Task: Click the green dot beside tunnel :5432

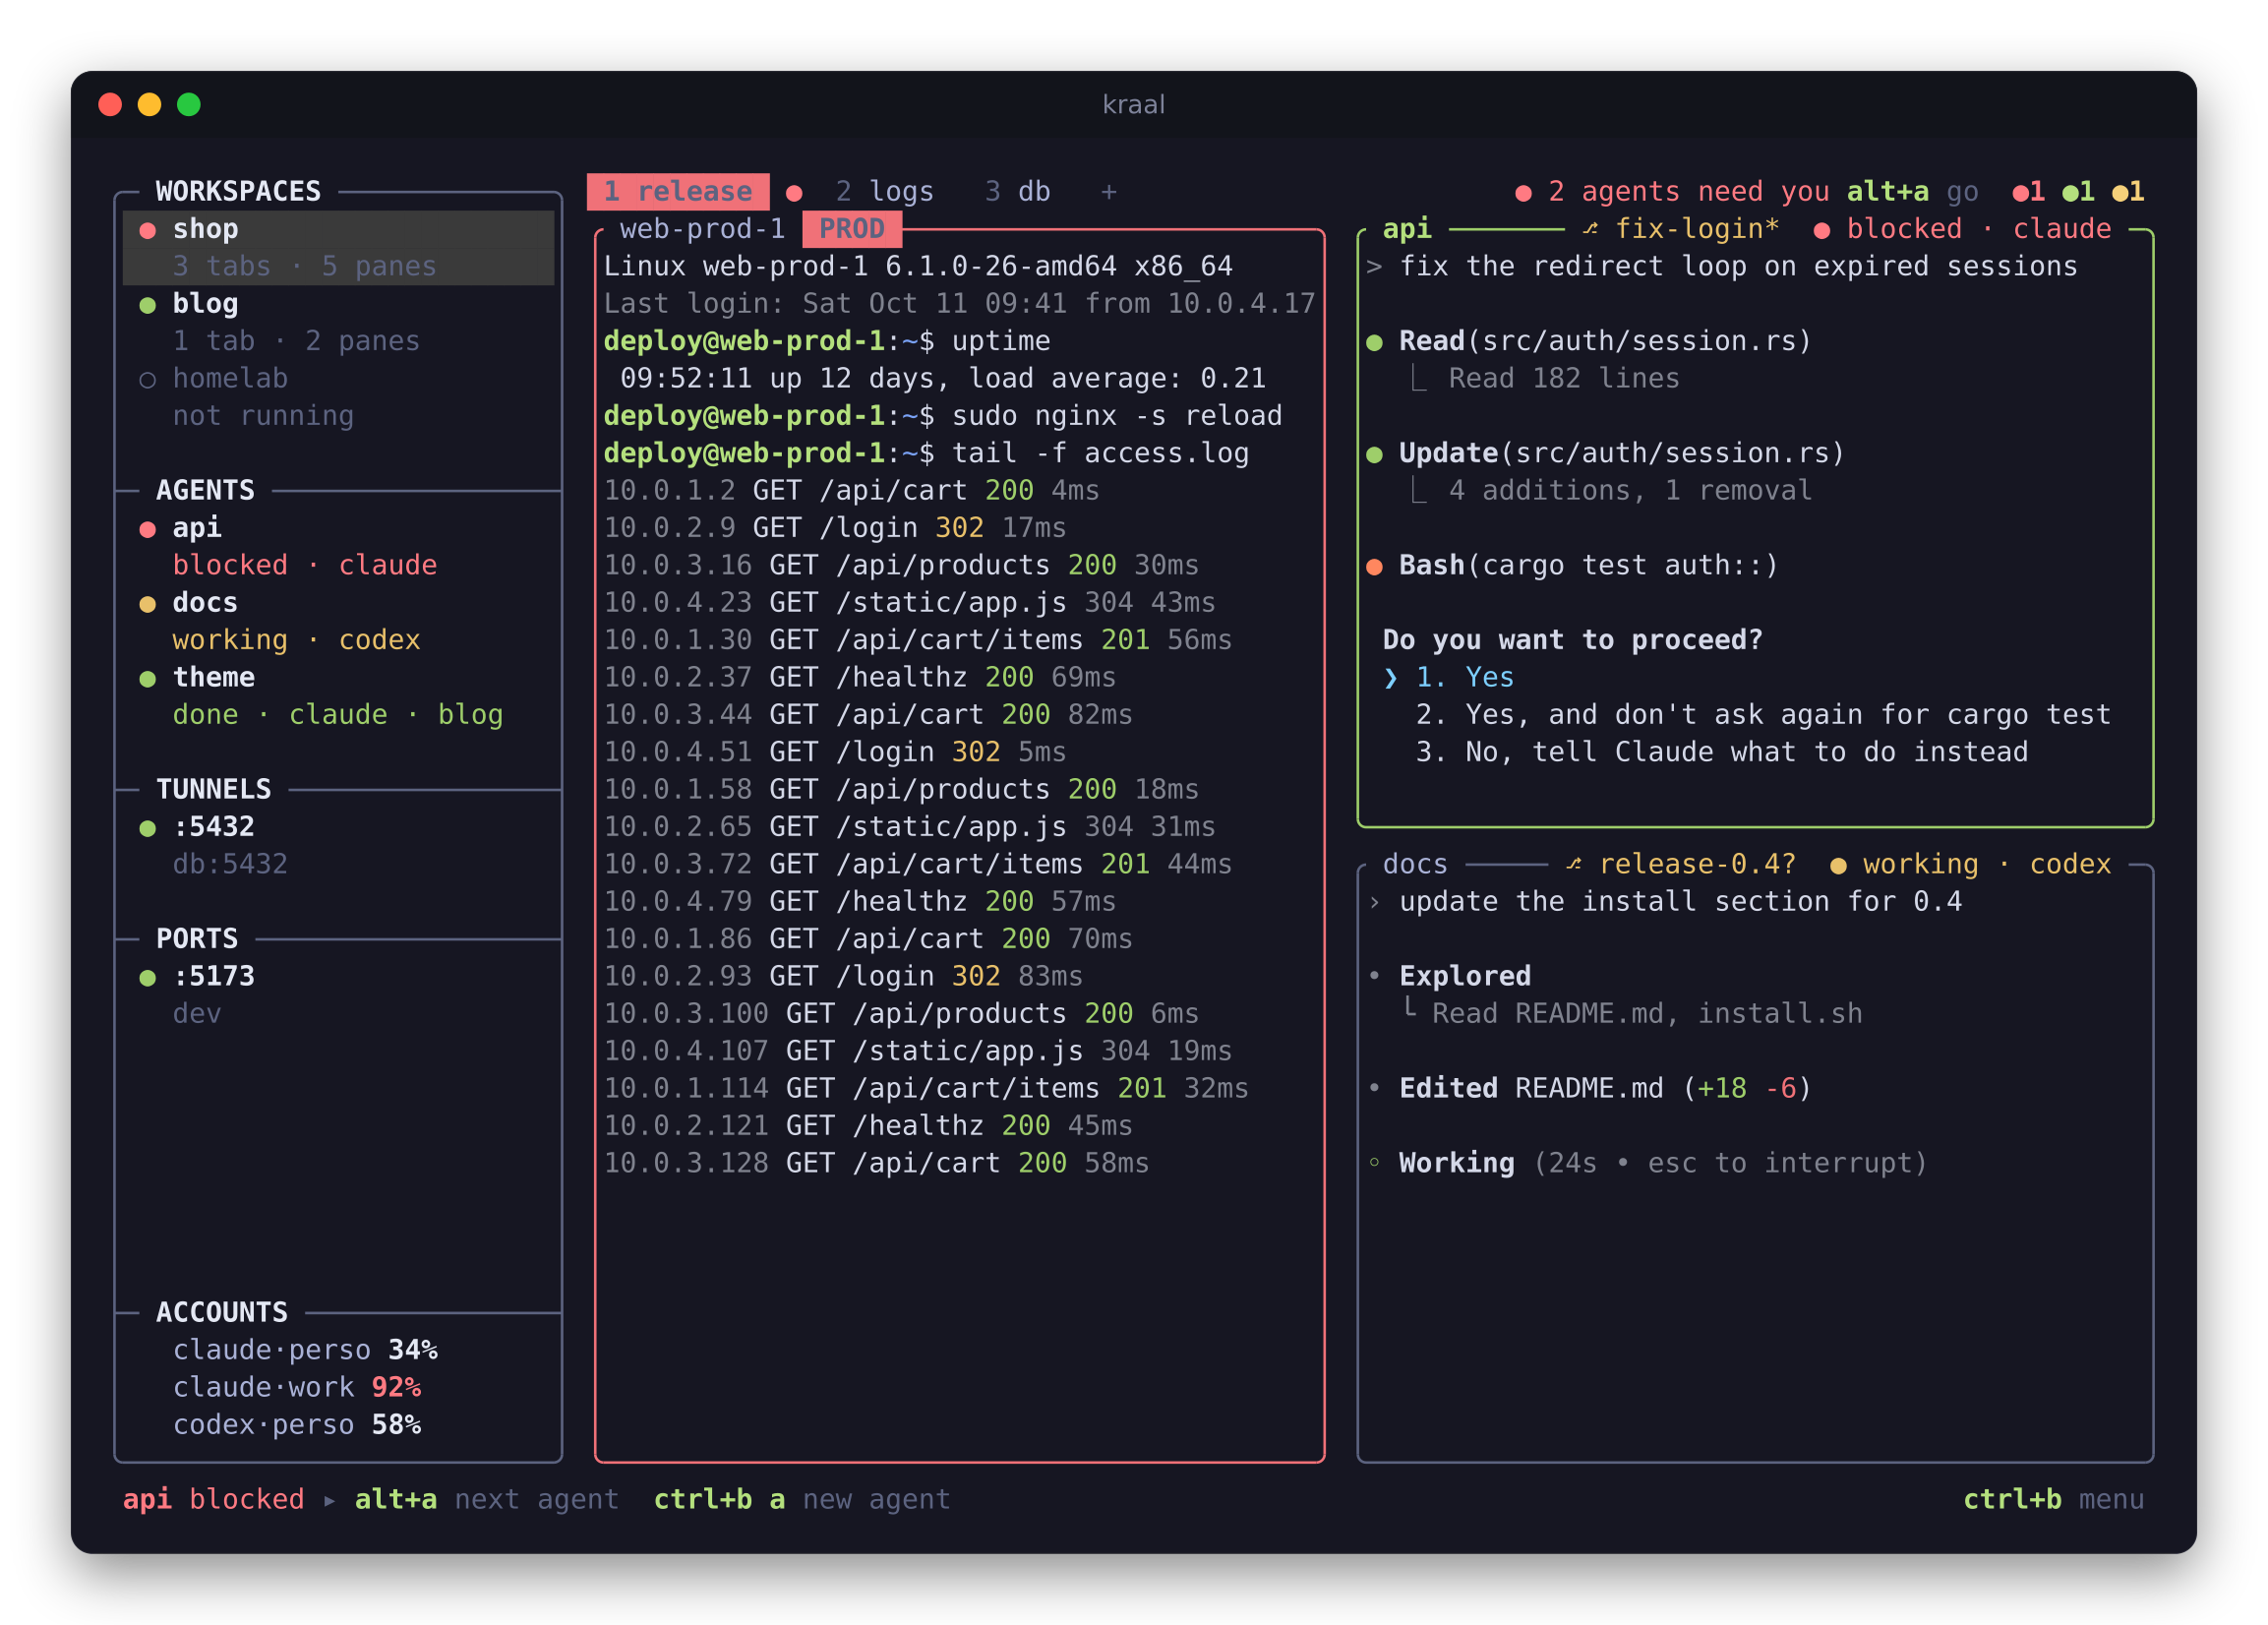Action: [147, 828]
